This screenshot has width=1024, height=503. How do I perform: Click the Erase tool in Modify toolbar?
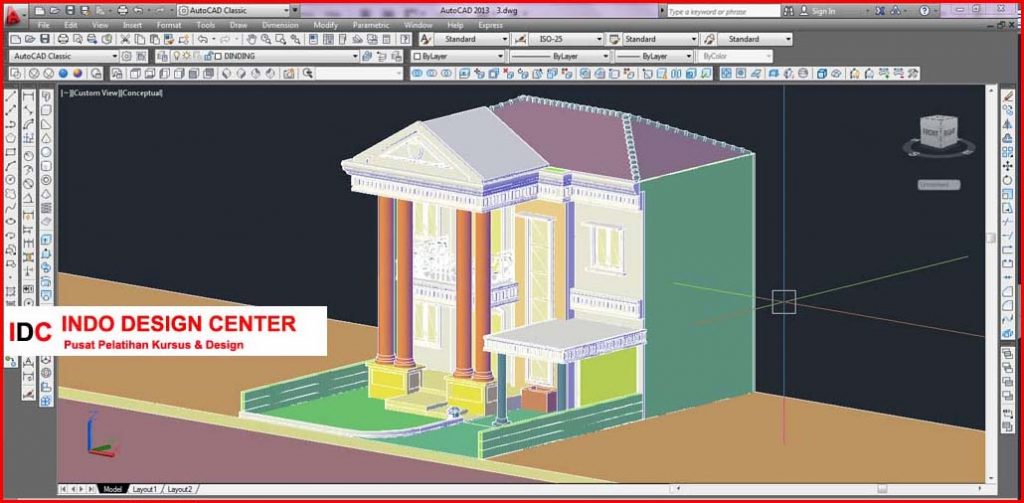coord(1008,96)
